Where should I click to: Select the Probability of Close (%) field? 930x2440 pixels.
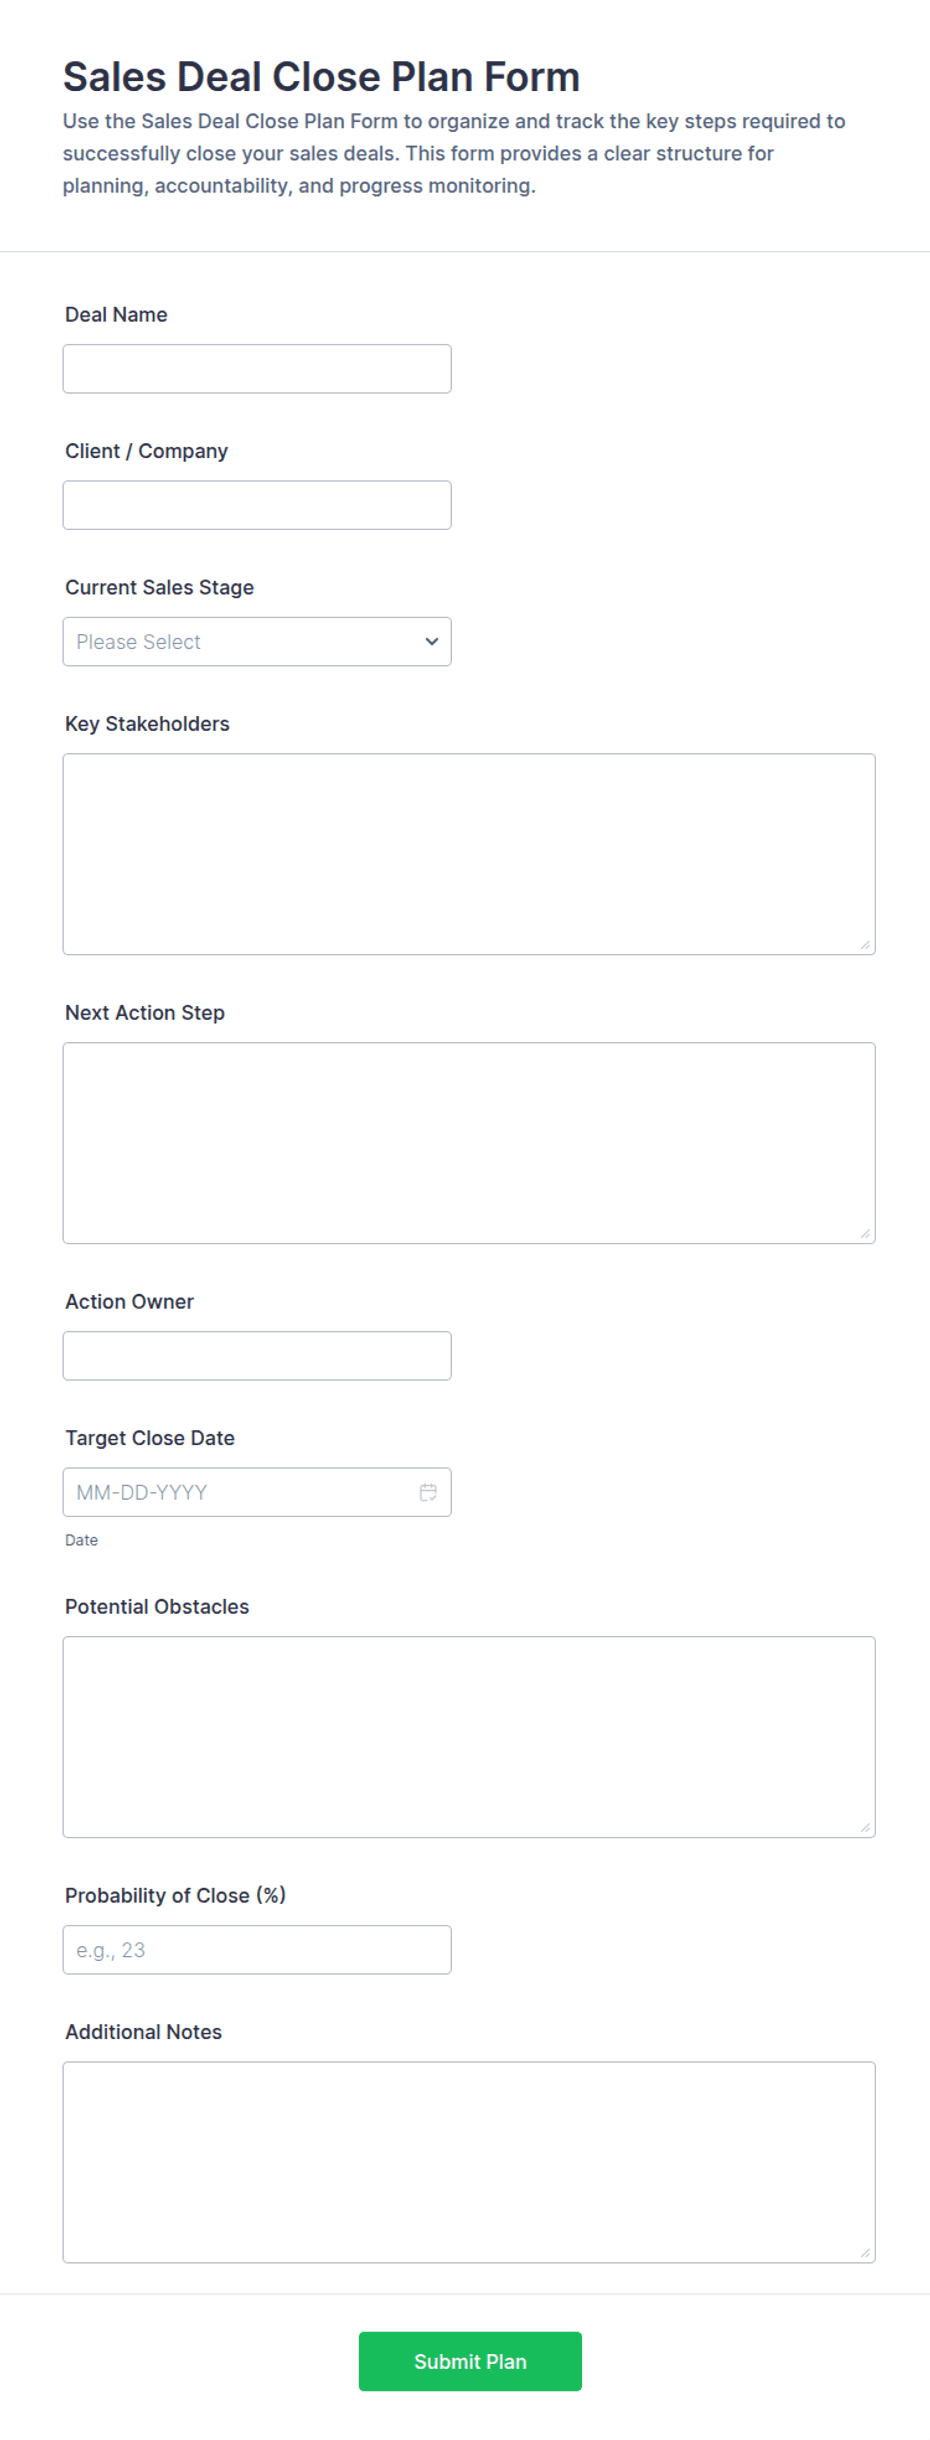tap(257, 1950)
